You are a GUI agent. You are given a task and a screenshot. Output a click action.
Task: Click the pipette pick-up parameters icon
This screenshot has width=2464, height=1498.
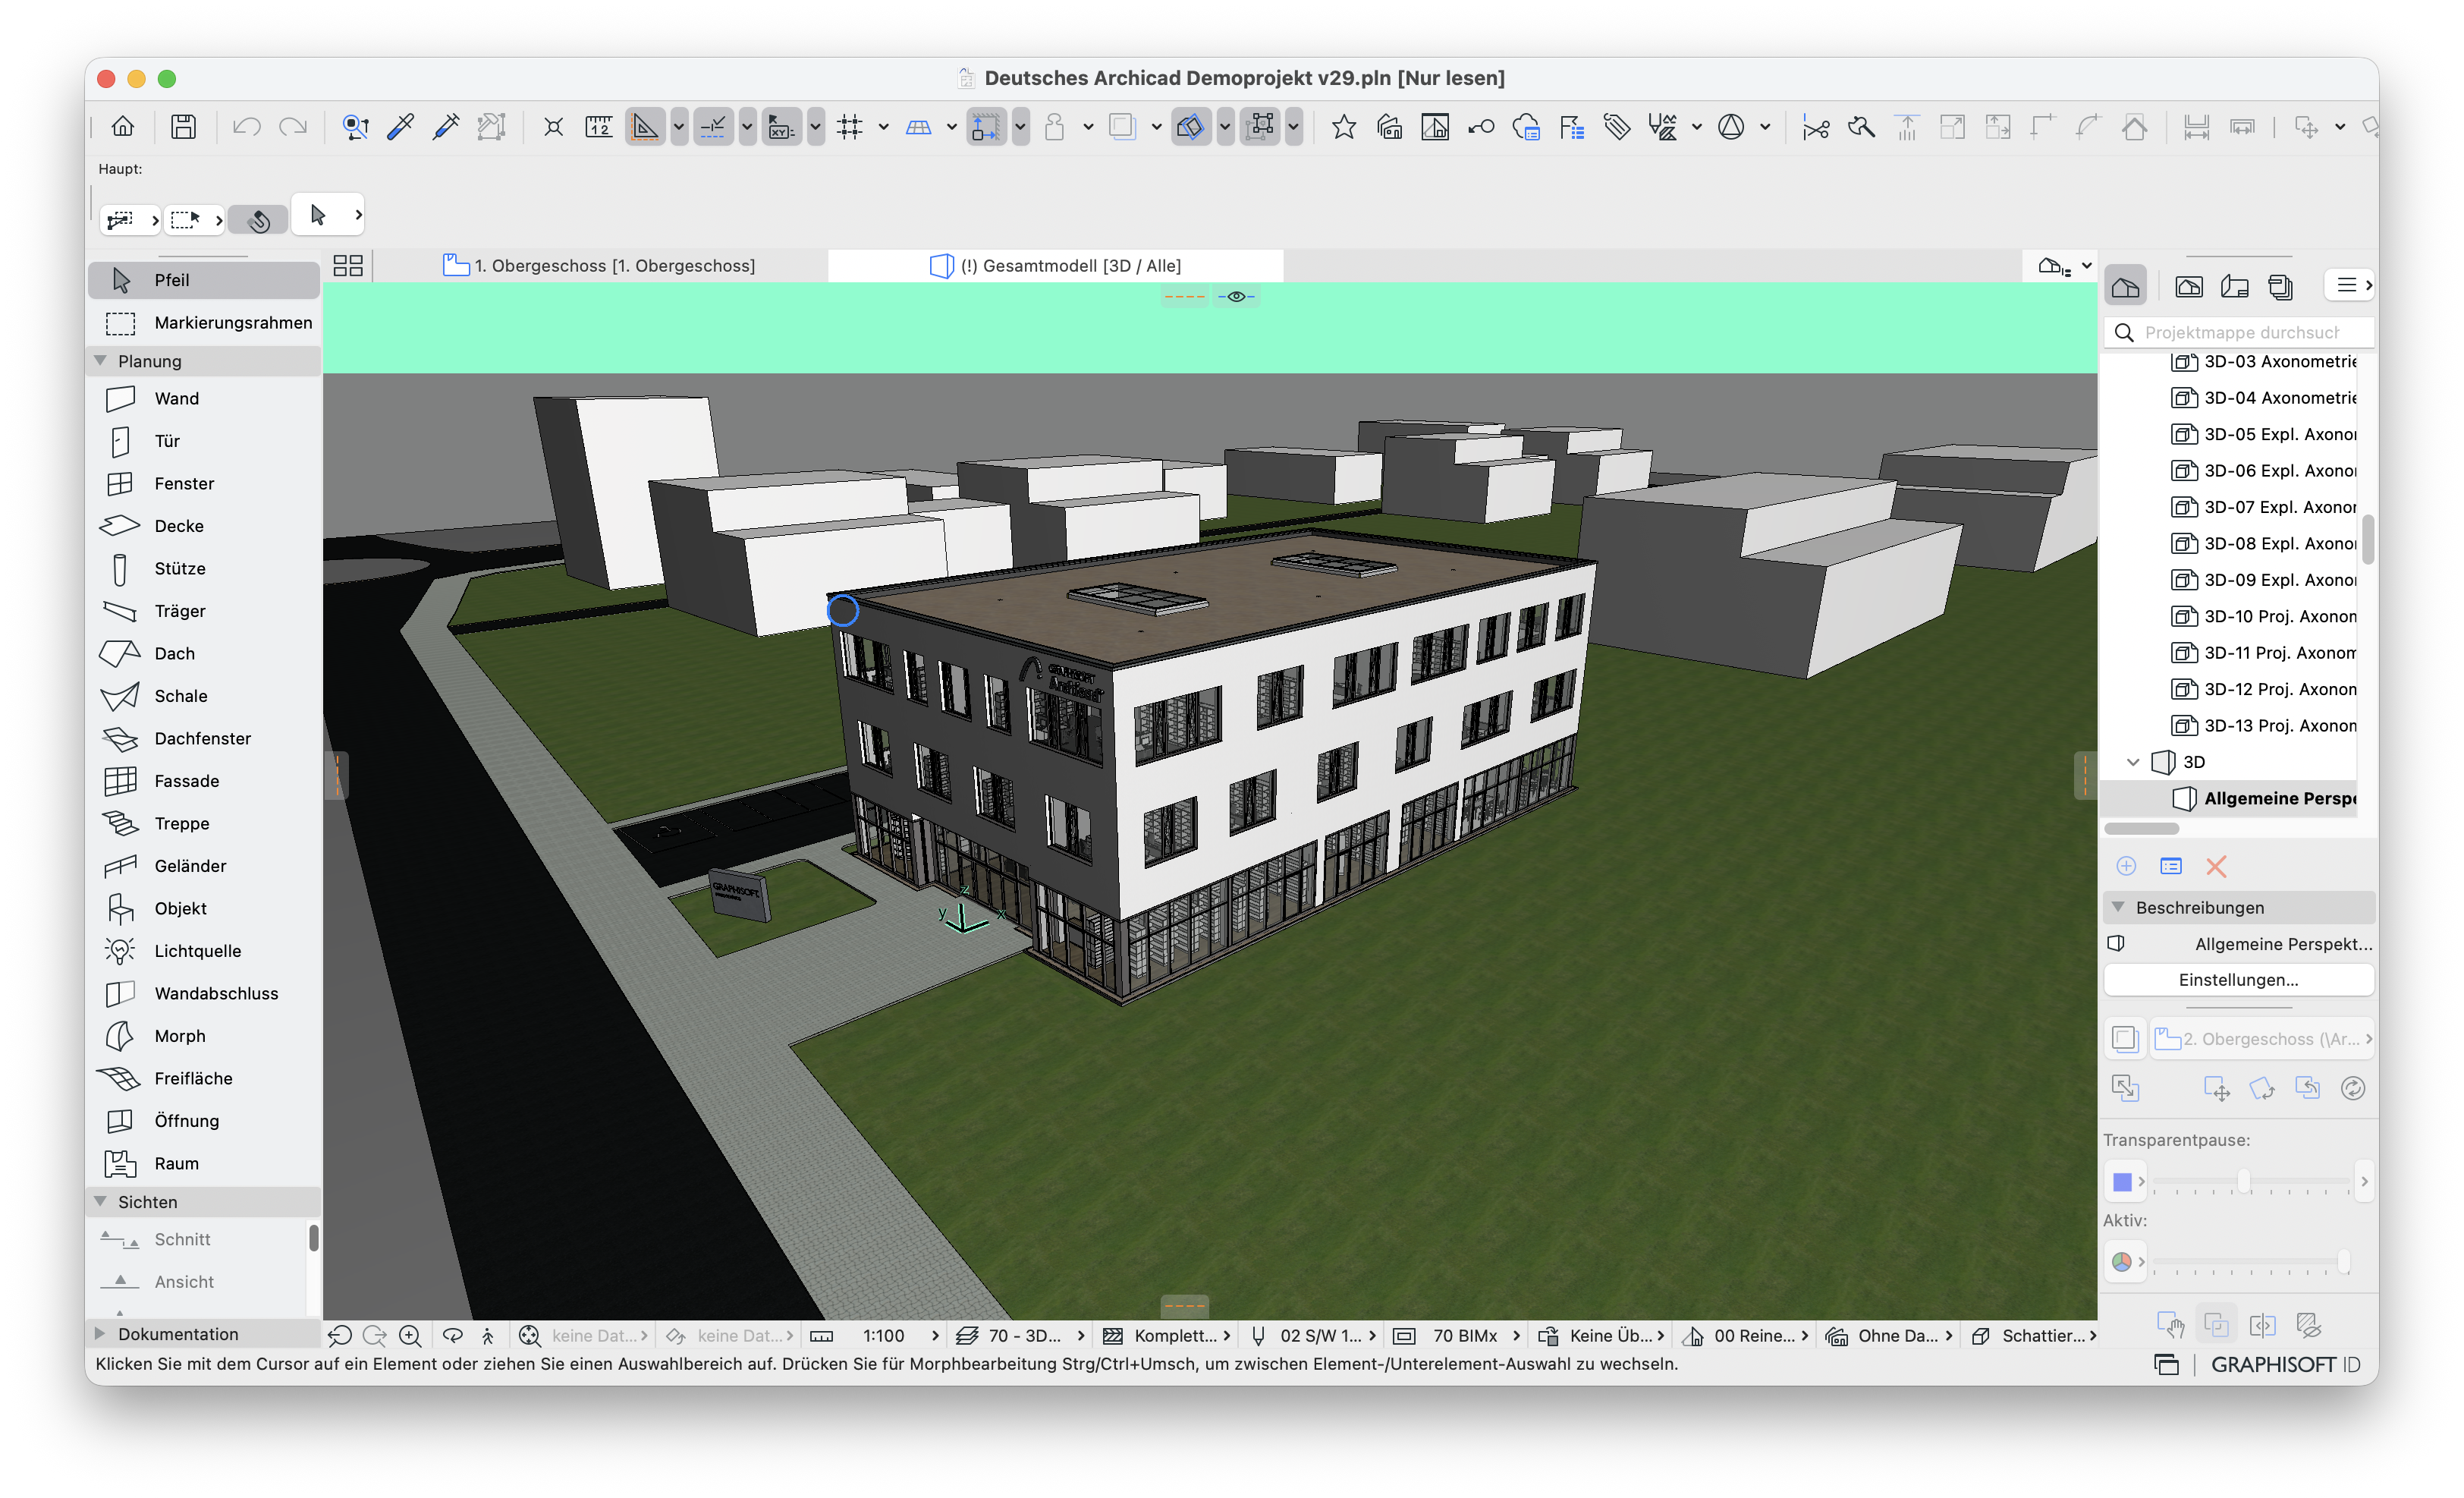[x=400, y=127]
